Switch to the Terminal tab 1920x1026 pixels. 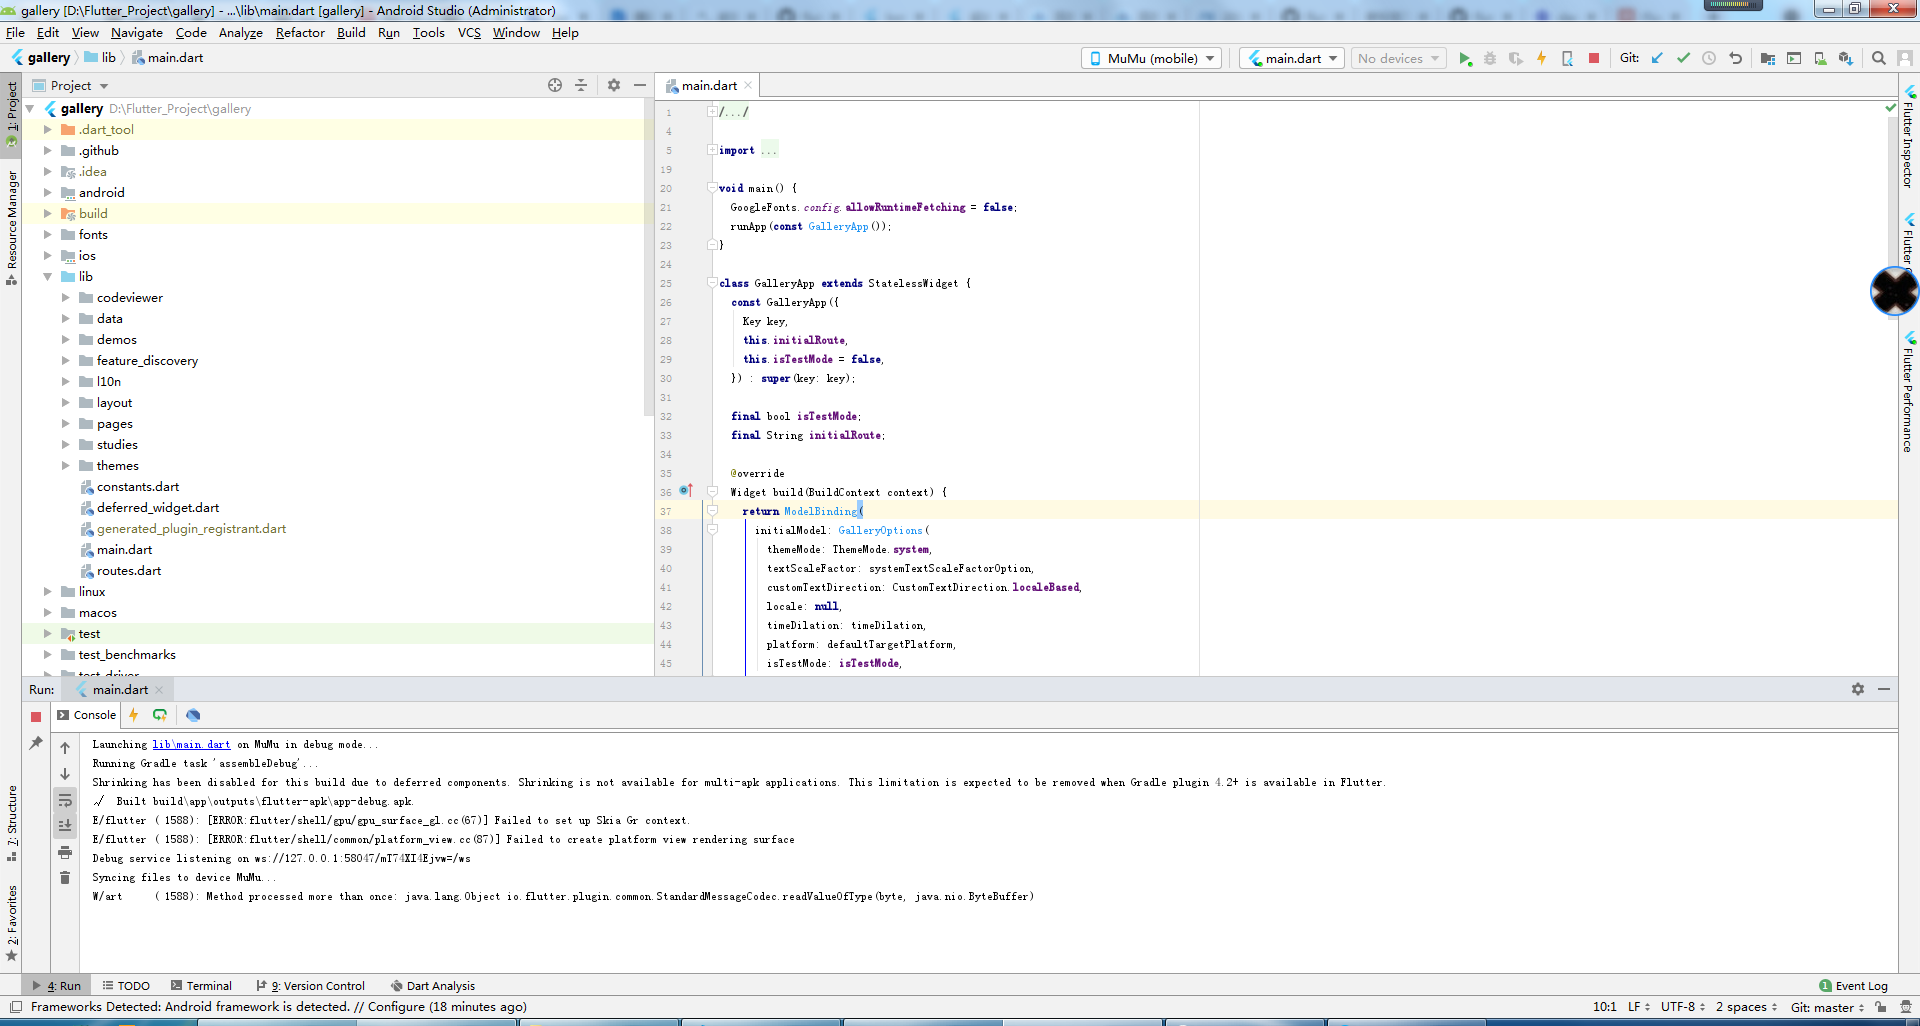tap(207, 986)
